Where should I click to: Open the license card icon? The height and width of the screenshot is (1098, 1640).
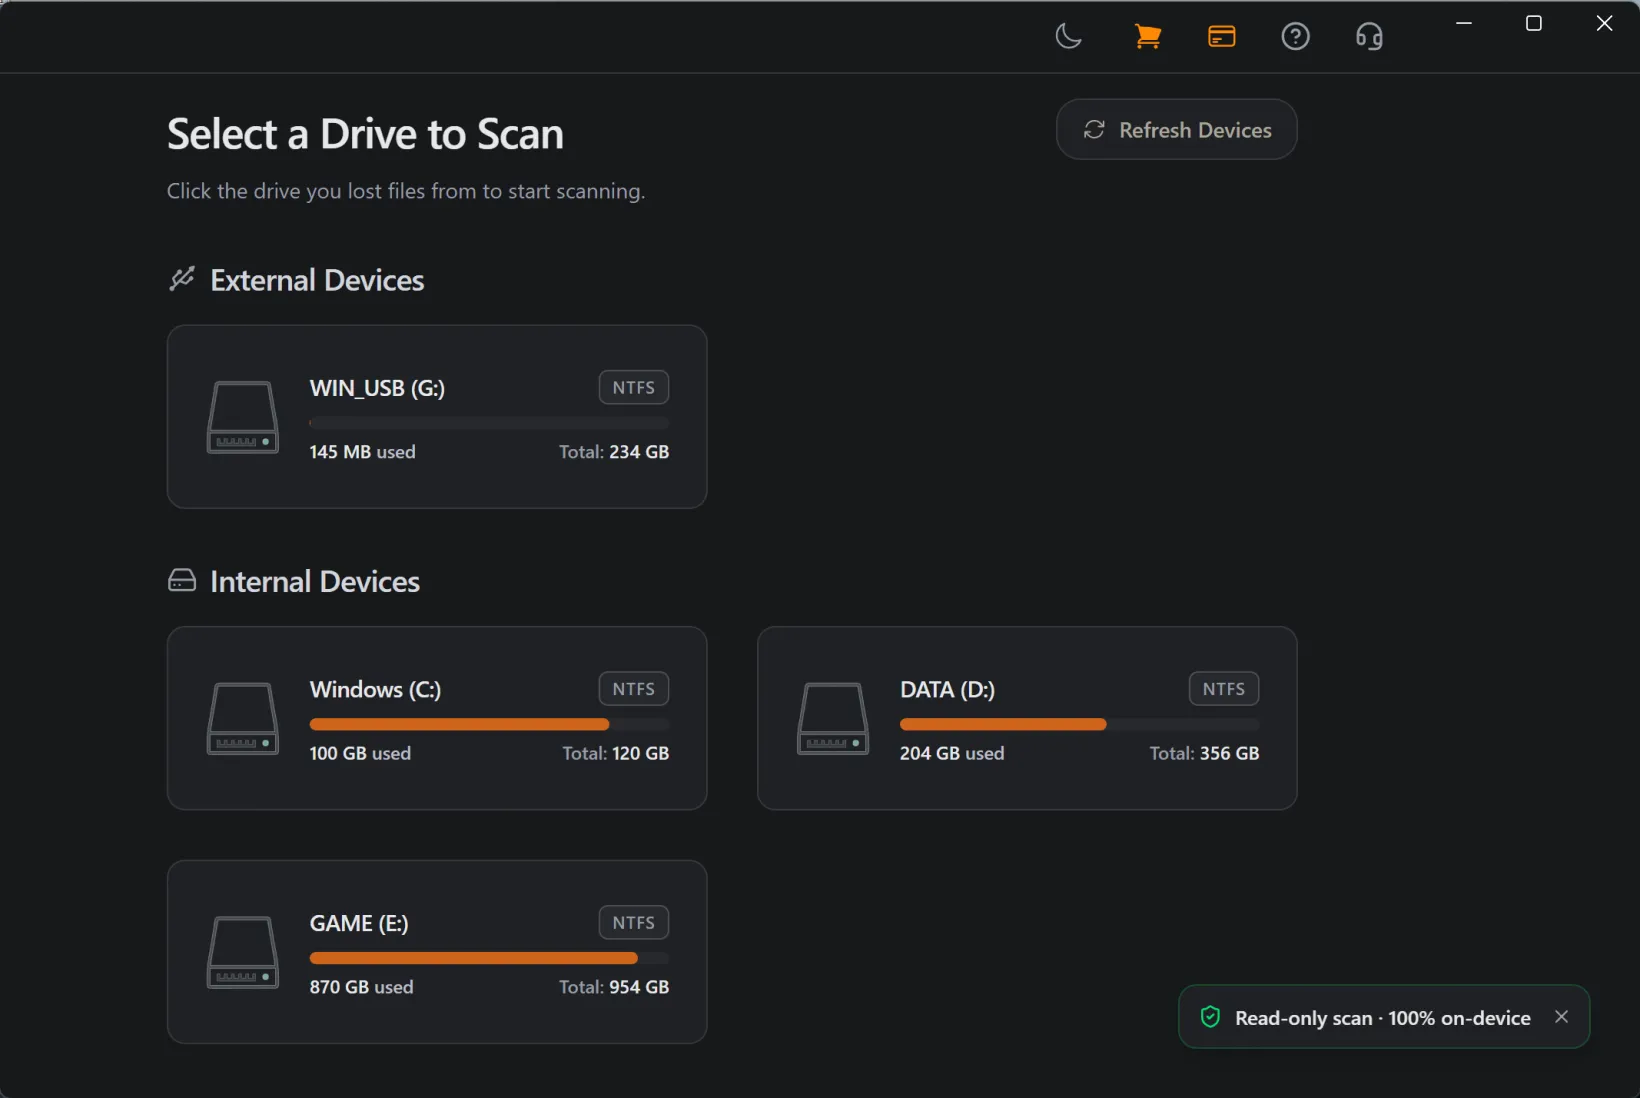(1221, 37)
